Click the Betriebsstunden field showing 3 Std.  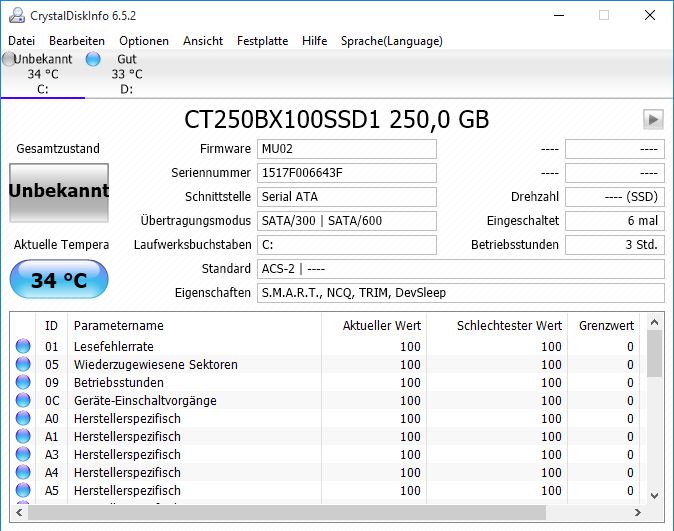tap(615, 245)
